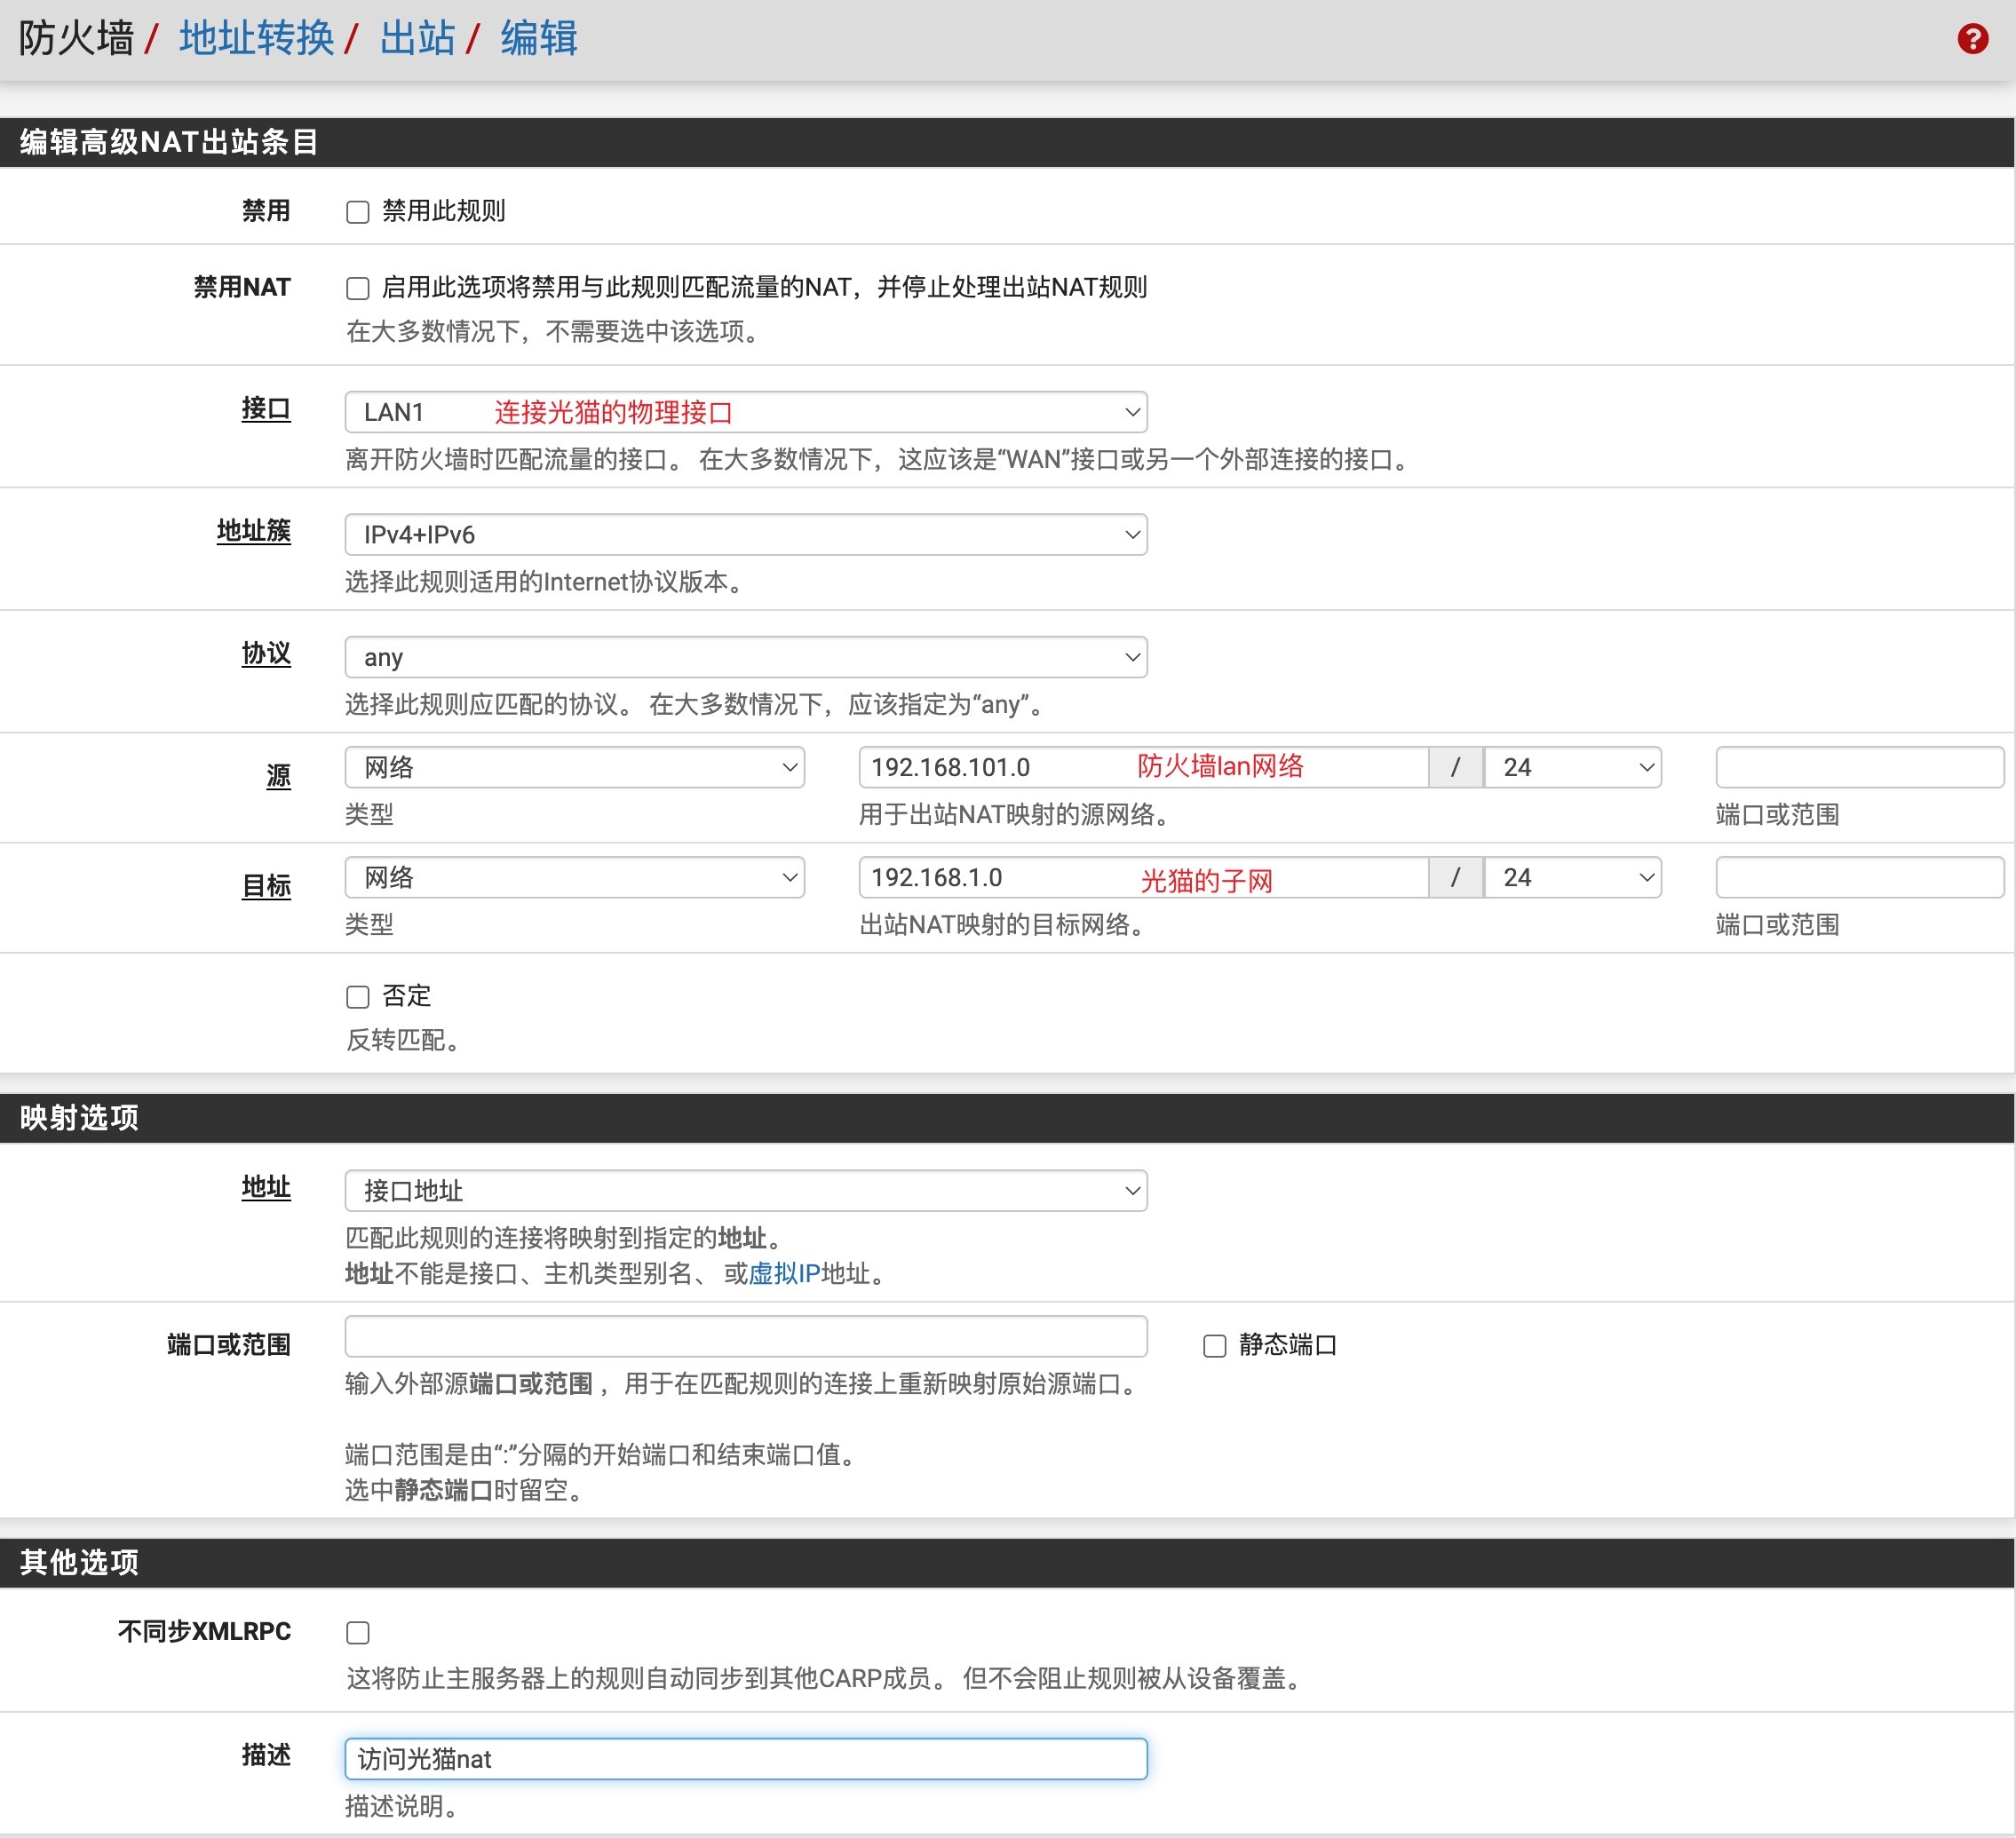The image size is (2016, 1838).
Task: Open the 虚拟IP hyperlink
Action: [x=783, y=1273]
